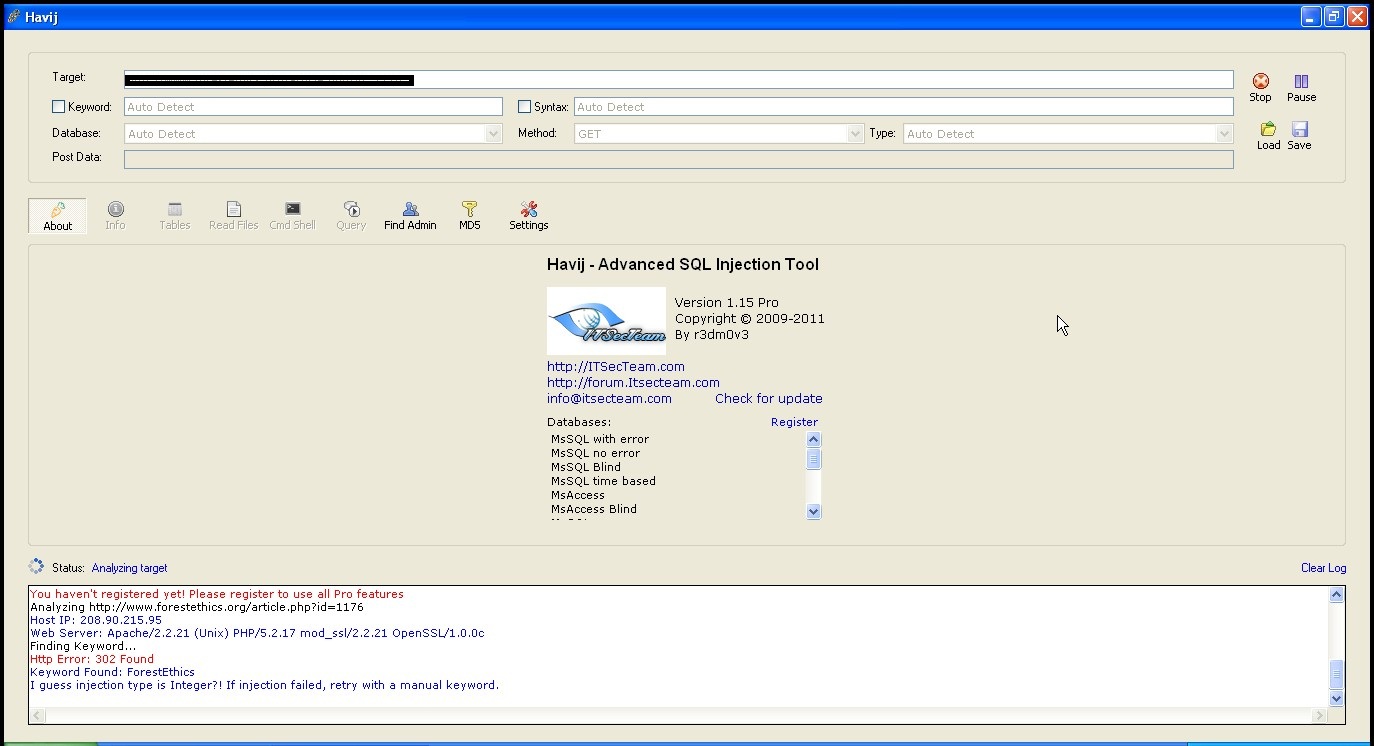Click the databases list scrollbar thumb

coord(813,459)
